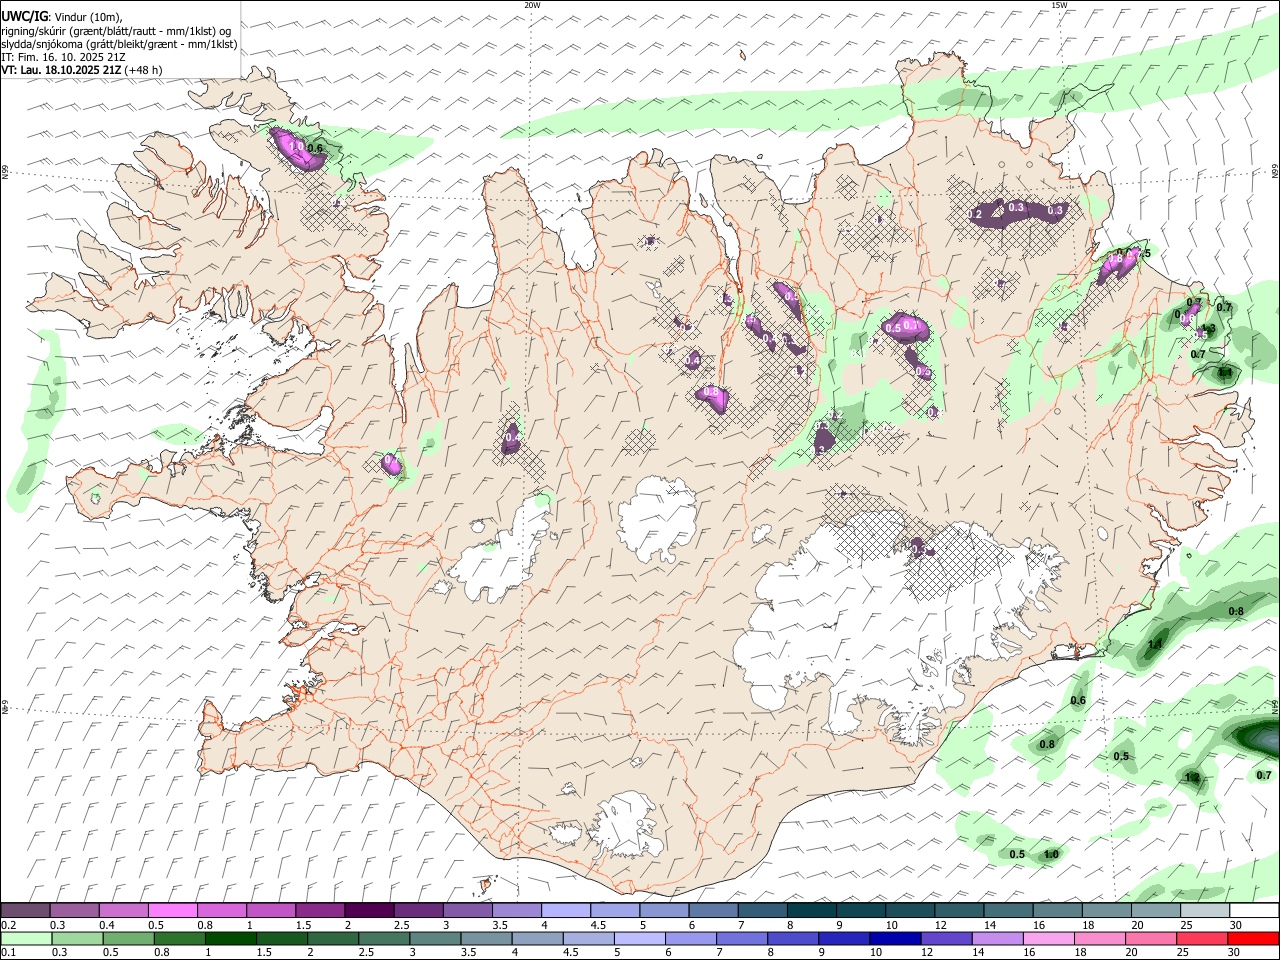Pick the slate blue 6 snow legend swatch

coord(713,910)
